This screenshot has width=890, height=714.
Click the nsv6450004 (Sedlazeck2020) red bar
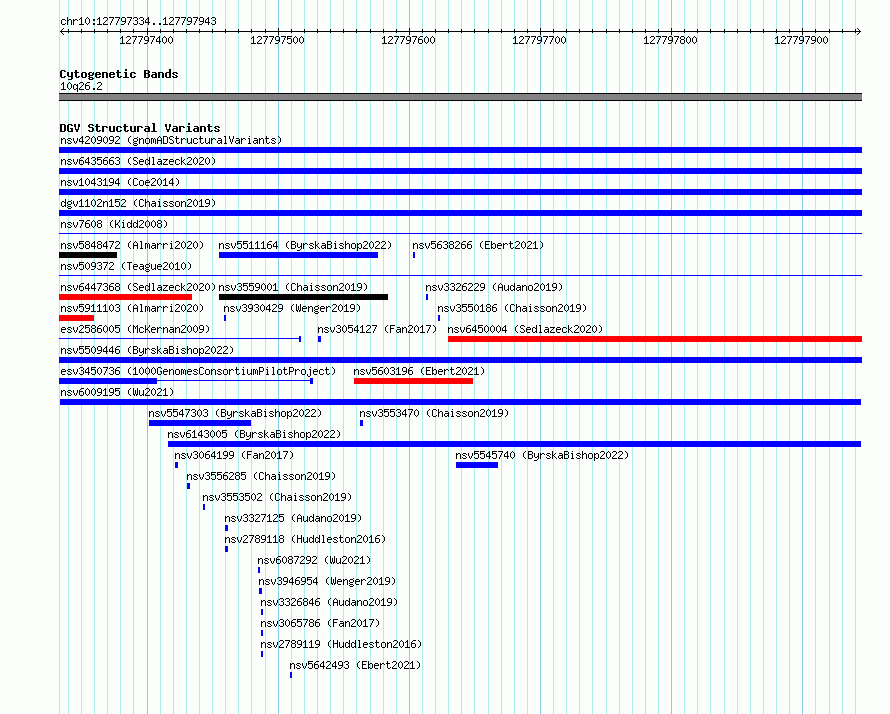[x=654, y=339]
